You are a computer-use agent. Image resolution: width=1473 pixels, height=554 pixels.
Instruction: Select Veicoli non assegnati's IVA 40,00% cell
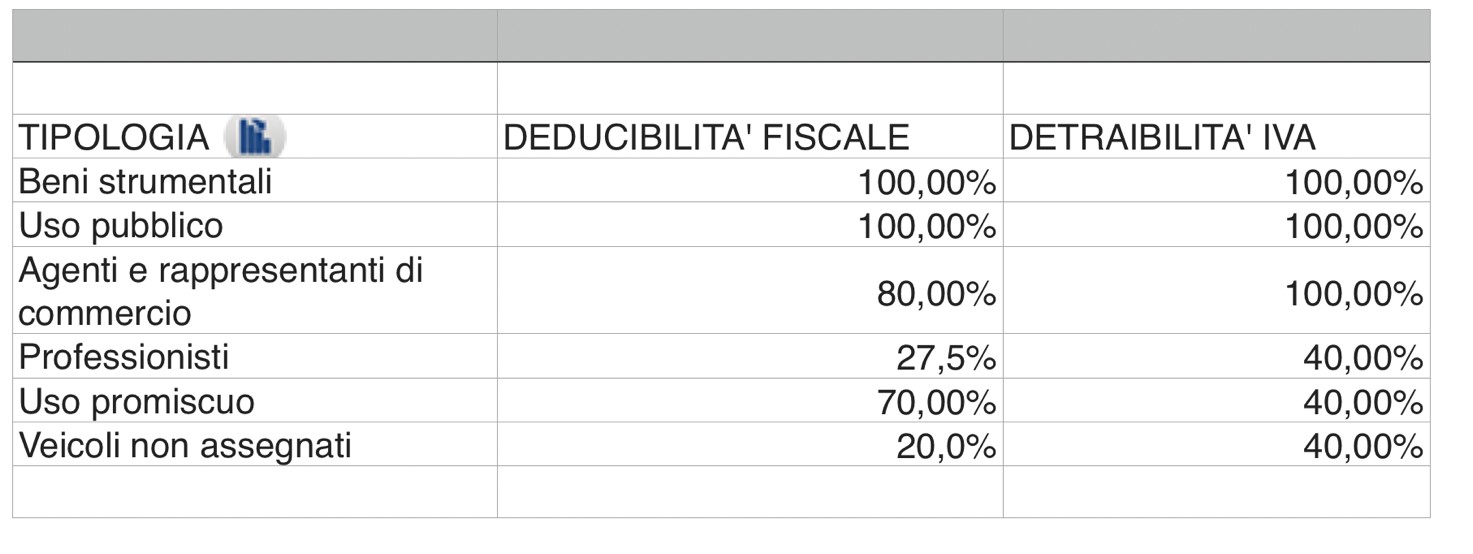click(1217, 444)
